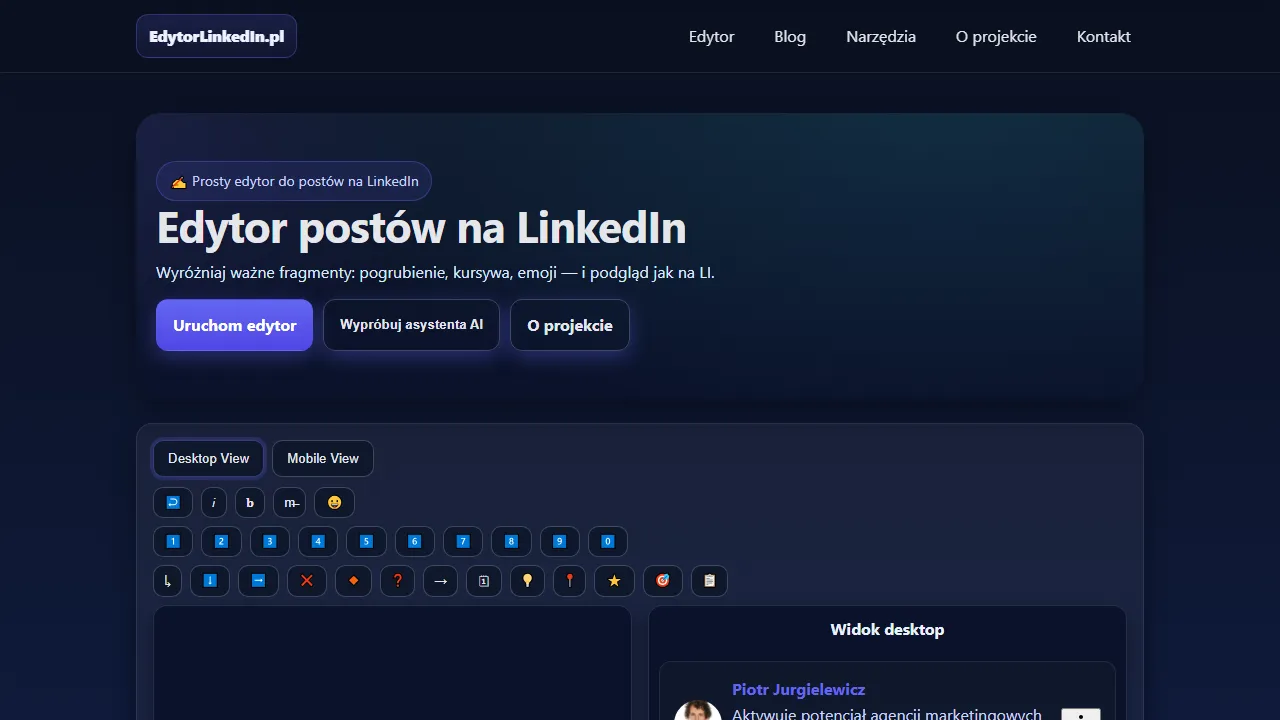The image size is (1280, 720).
Task: Click the Uruchom edytor button
Action: tap(233, 325)
